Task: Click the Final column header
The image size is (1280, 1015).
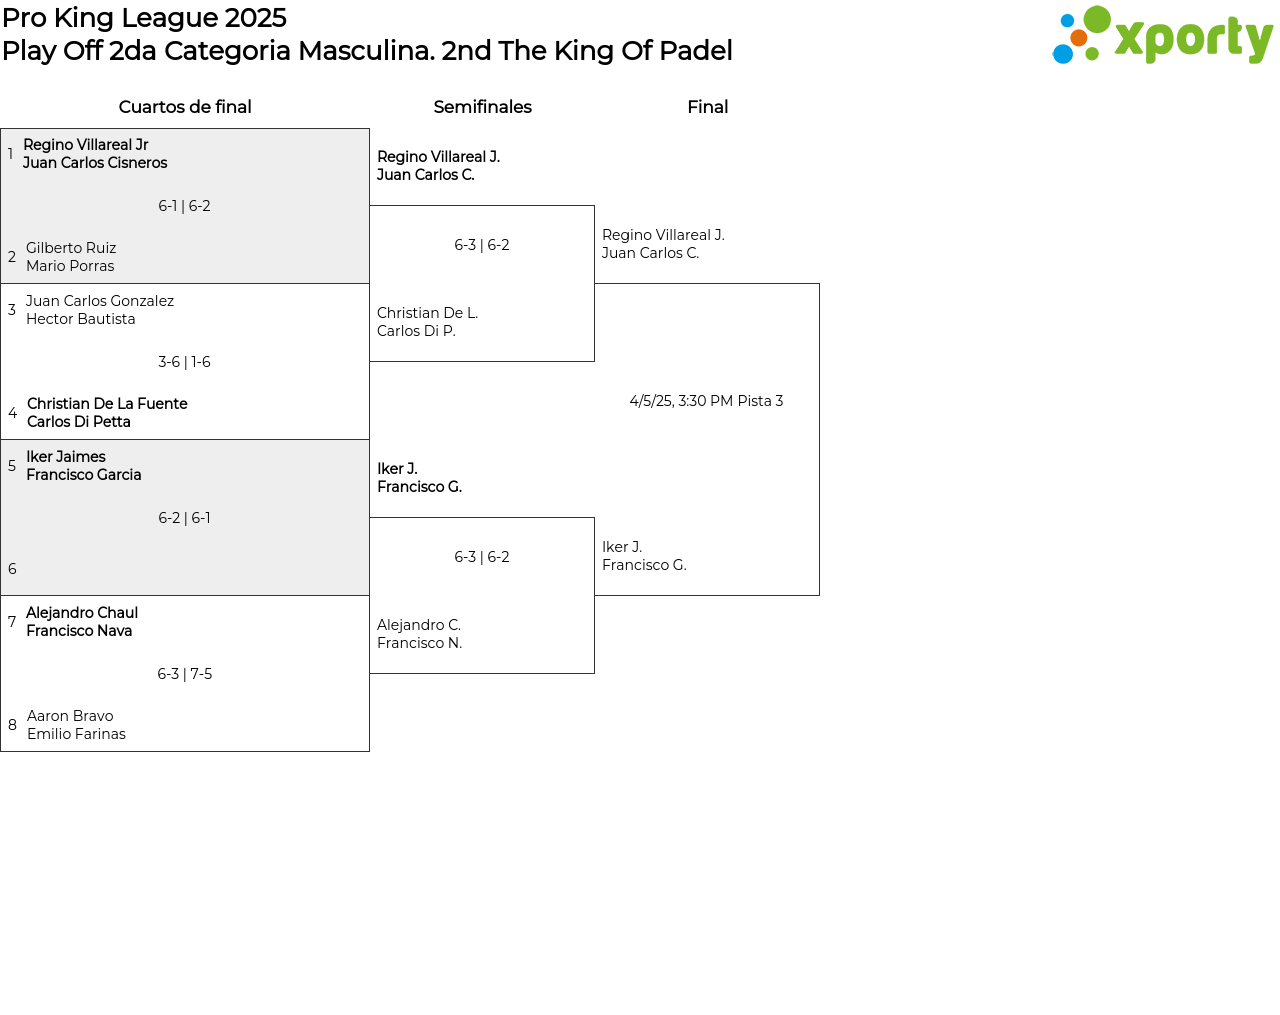Action: click(x=707, y=107)
